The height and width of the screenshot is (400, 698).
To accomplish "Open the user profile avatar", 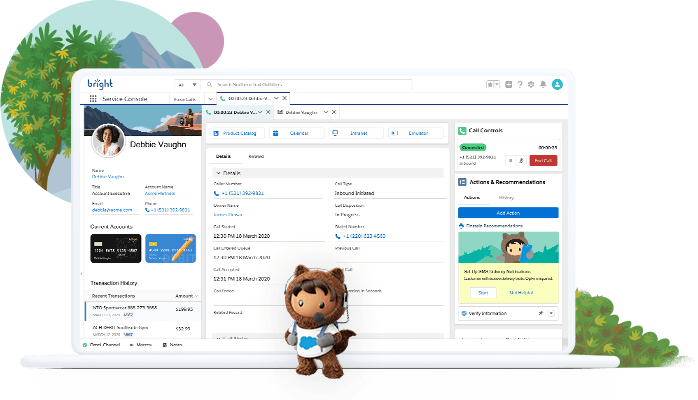I will pyautogui.click(x=557, y=84).
